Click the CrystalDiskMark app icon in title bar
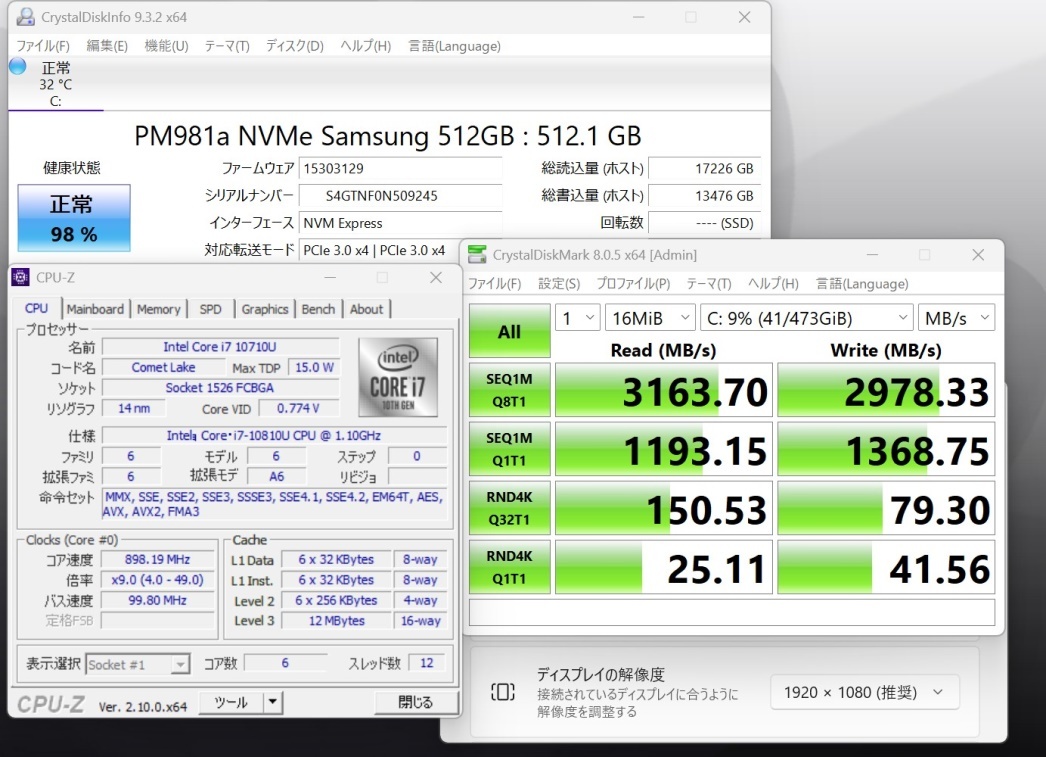The image size is (1046, 757). click(x=477, y=254)
